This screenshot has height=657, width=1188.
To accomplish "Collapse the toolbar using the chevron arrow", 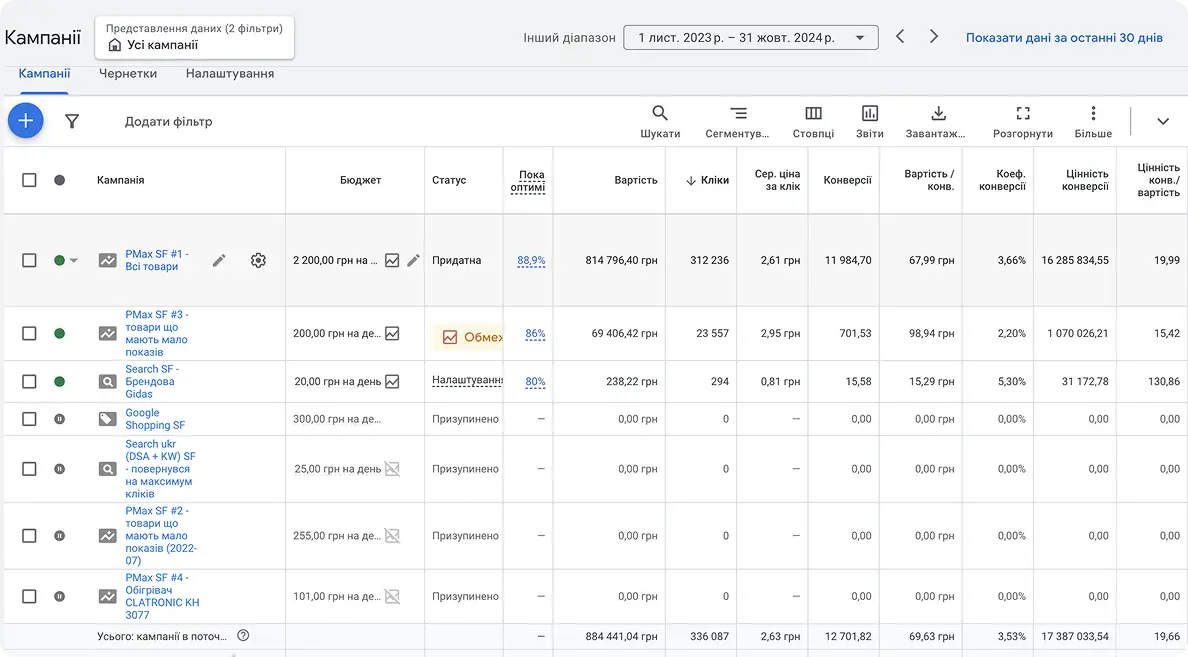I will (1162, 121).
